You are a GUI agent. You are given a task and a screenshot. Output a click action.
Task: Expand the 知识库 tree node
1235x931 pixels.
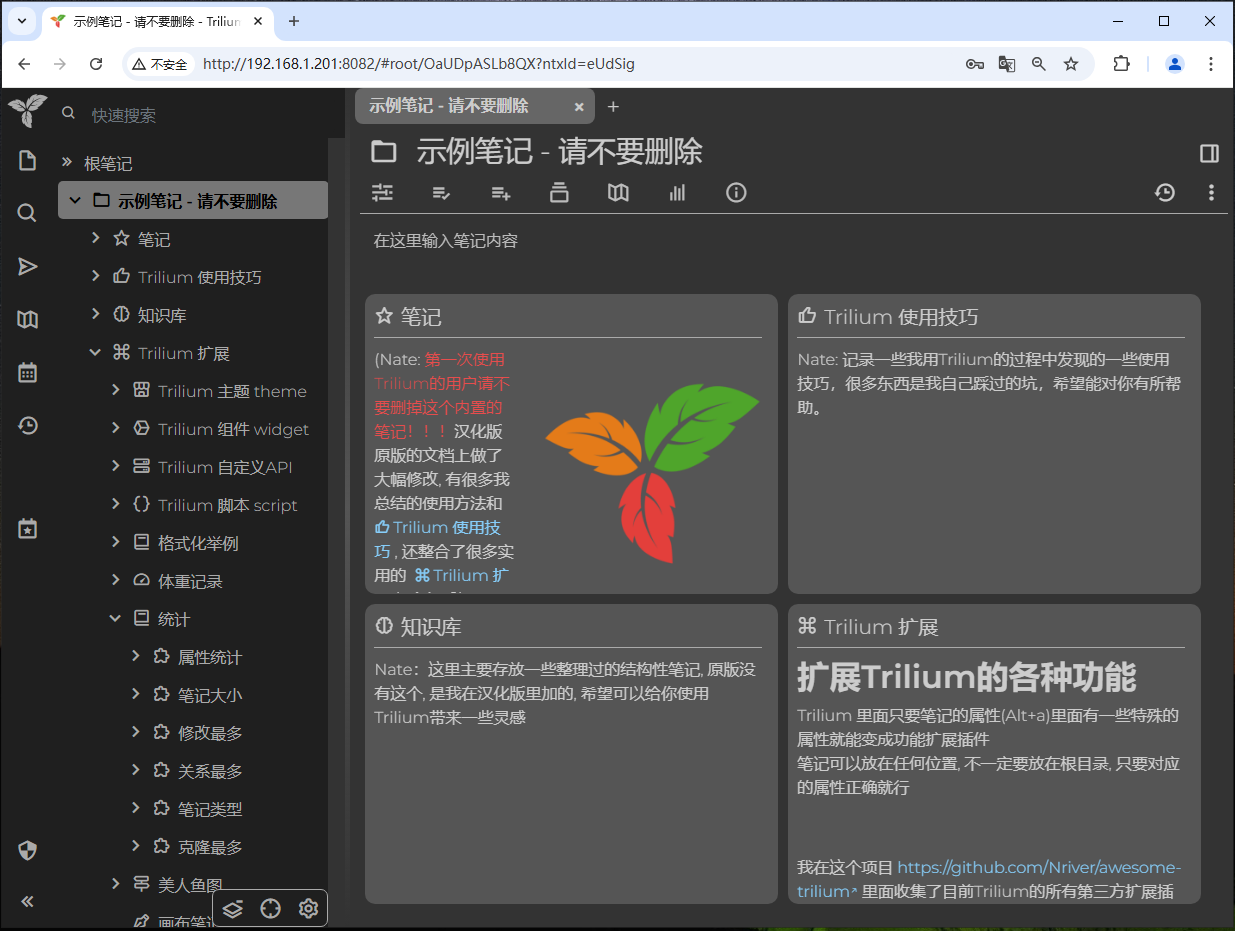tap(96, 314)
